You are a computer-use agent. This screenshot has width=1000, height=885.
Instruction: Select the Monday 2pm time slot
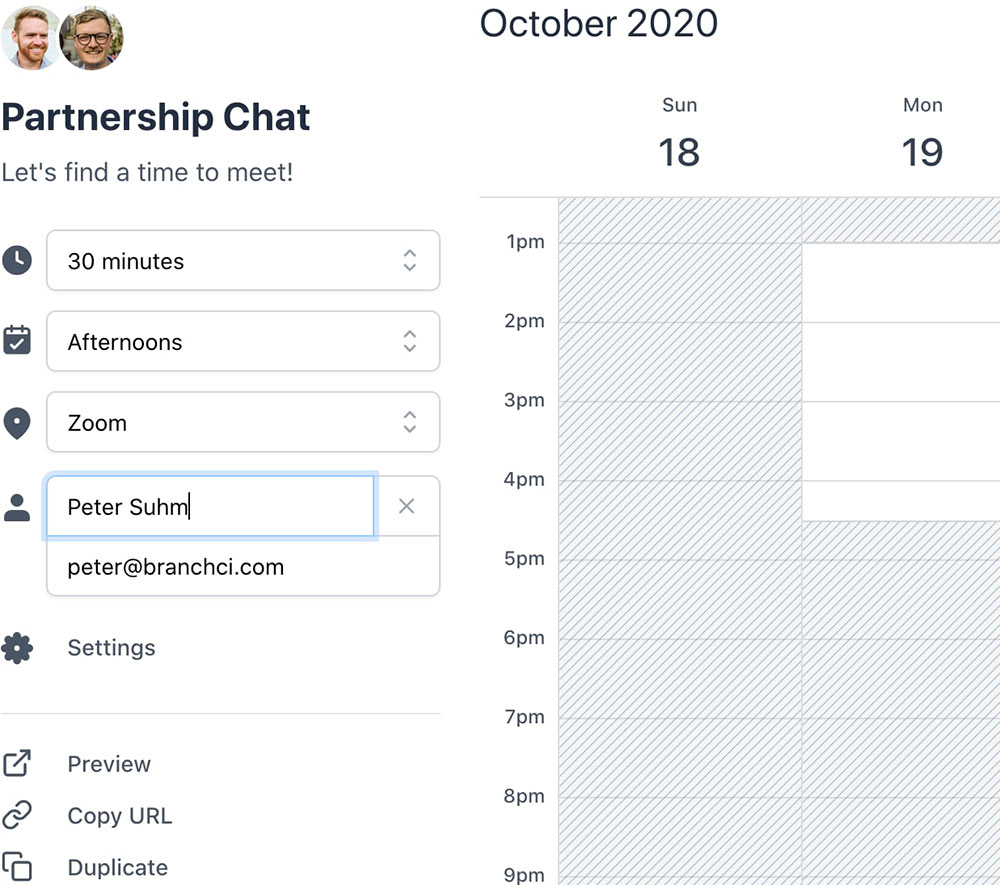[x=900, y=361]
